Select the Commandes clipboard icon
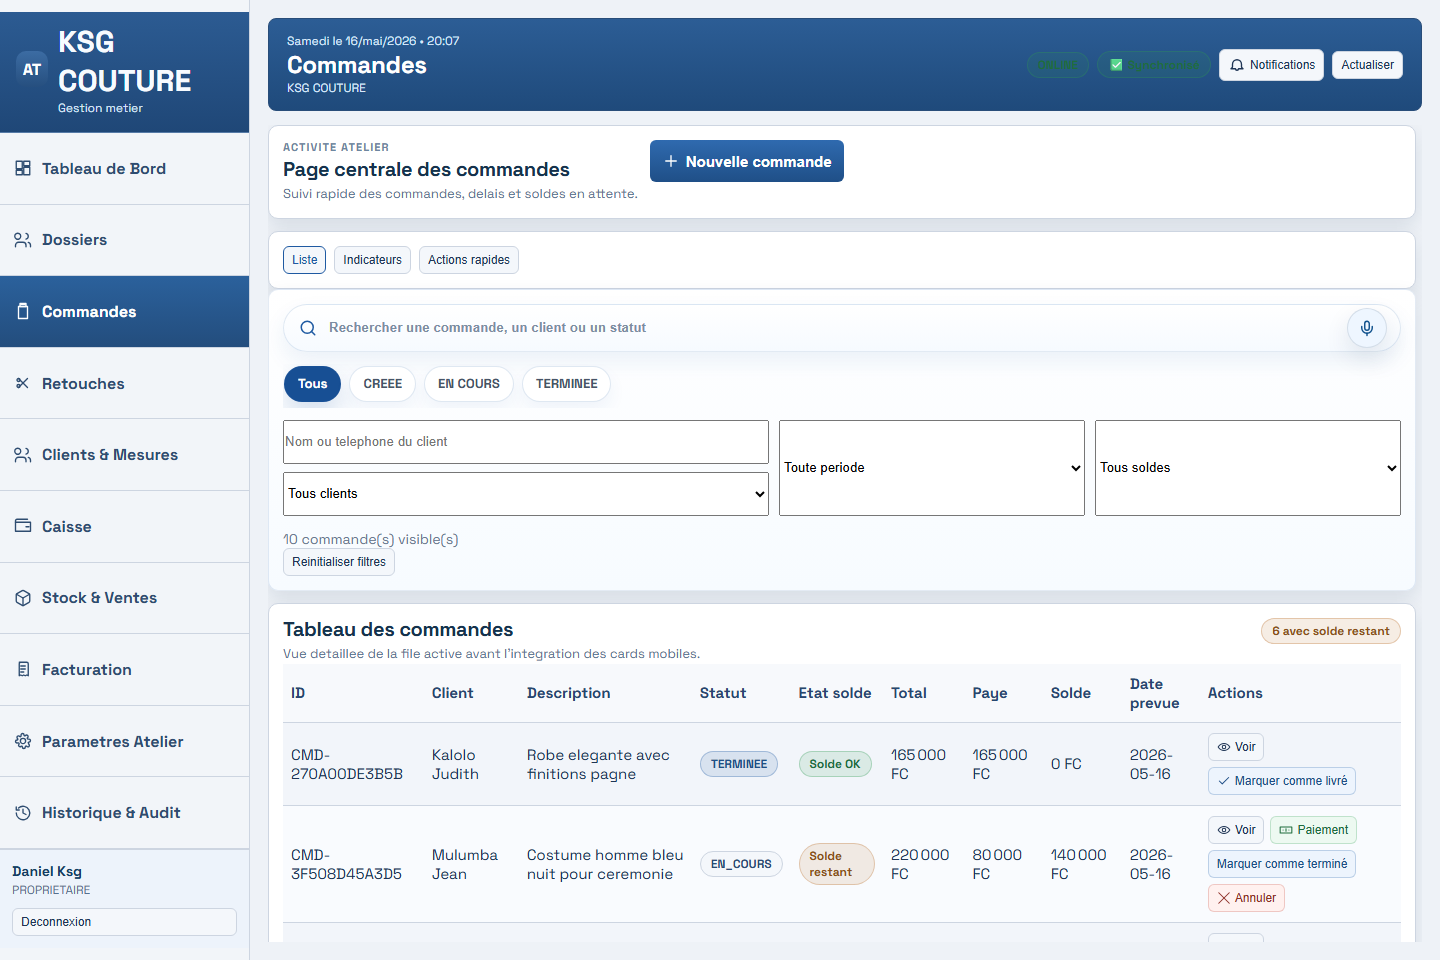Screen dimensions: 1440x960 point(23,311)
